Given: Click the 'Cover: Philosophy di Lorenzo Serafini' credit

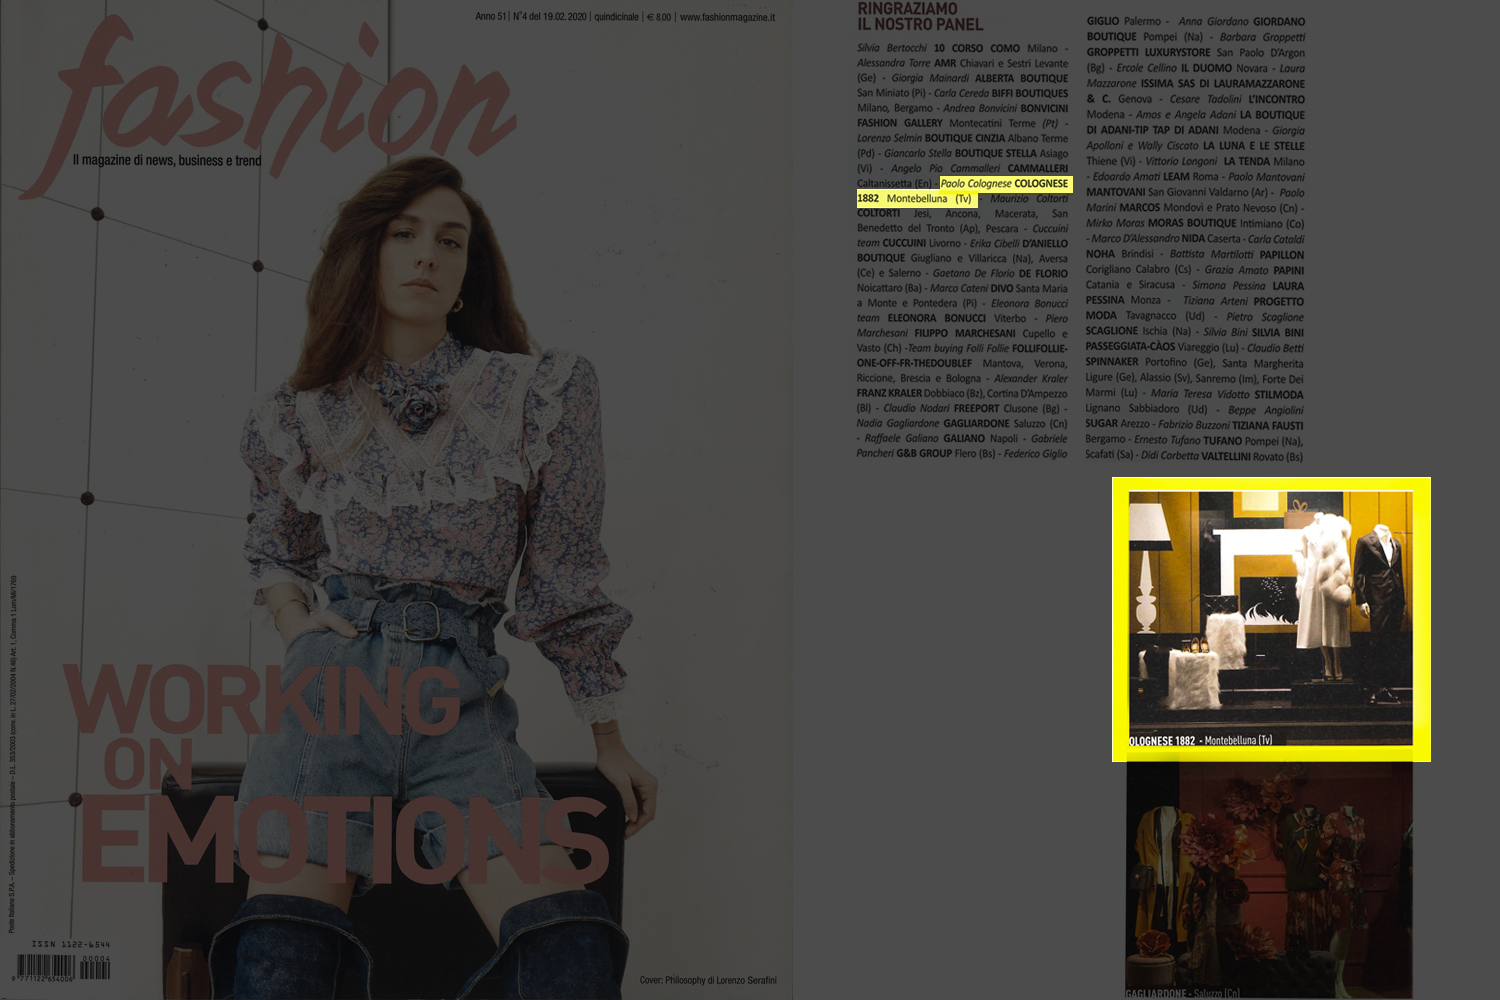Looking at the screenshot, I should (707, 980).
